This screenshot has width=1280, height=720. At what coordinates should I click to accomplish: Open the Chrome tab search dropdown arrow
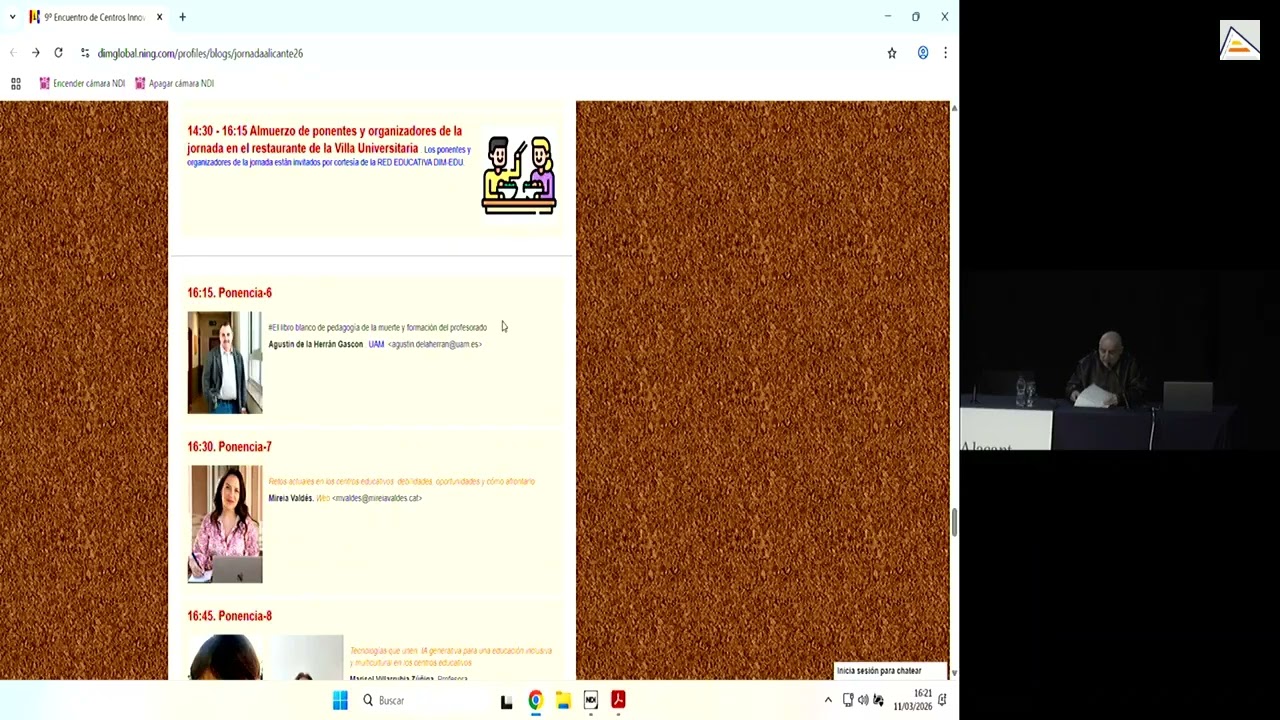point(12,17)
